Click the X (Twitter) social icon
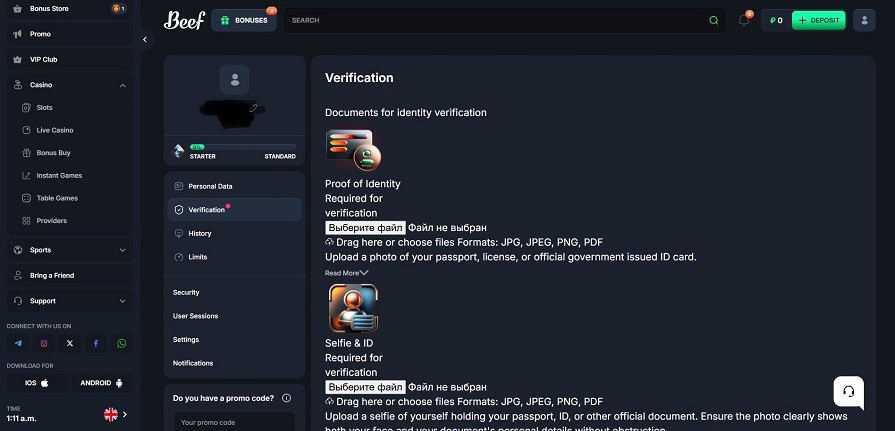Image resolution: width=895 pixels, height=431 pixels. [x=70, y=343]
